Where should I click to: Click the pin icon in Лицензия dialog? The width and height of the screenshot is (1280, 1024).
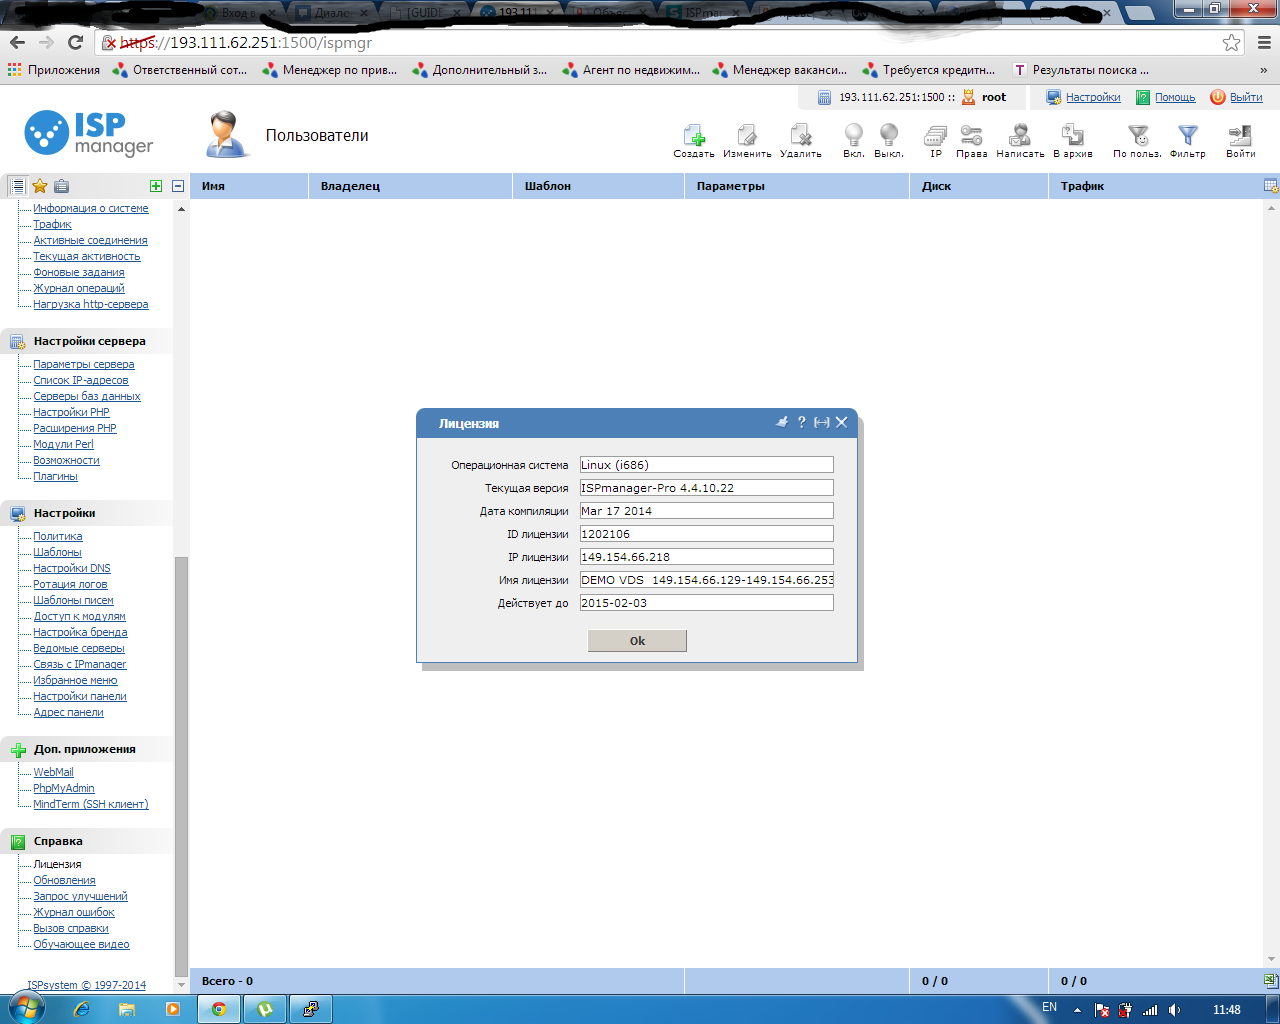(x=782, y=422)
